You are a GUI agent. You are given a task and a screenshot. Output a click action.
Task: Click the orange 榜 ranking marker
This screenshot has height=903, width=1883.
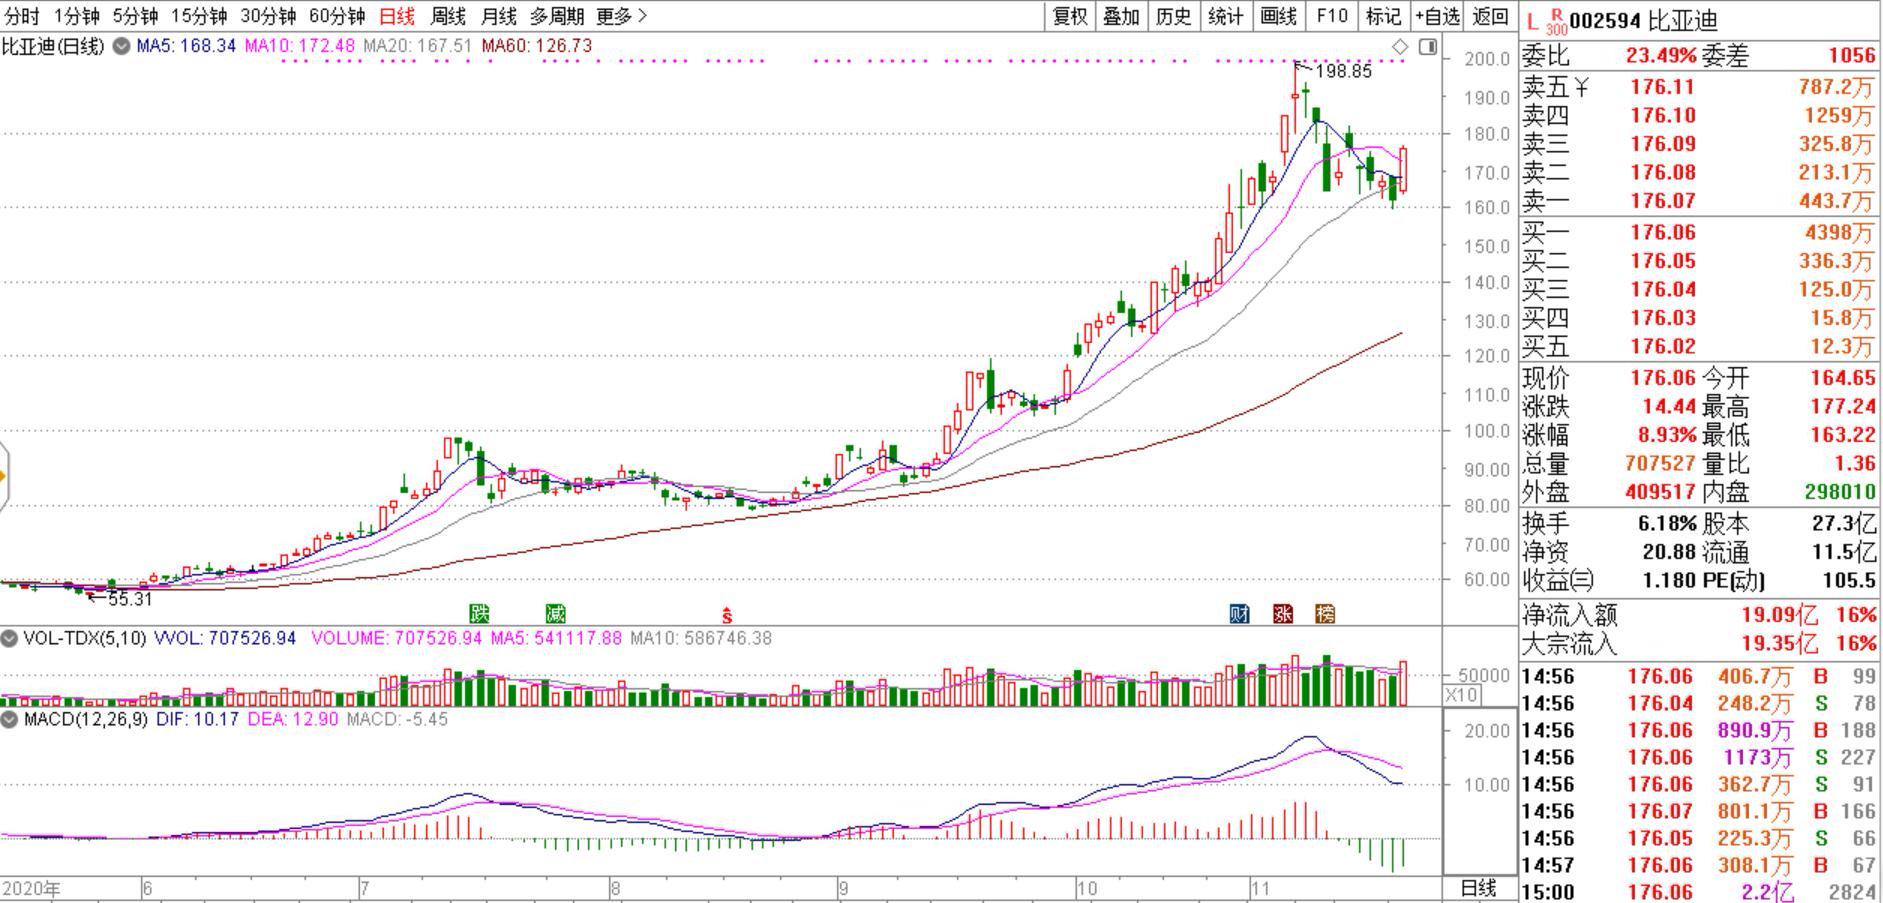click(x=1325, y=613)
